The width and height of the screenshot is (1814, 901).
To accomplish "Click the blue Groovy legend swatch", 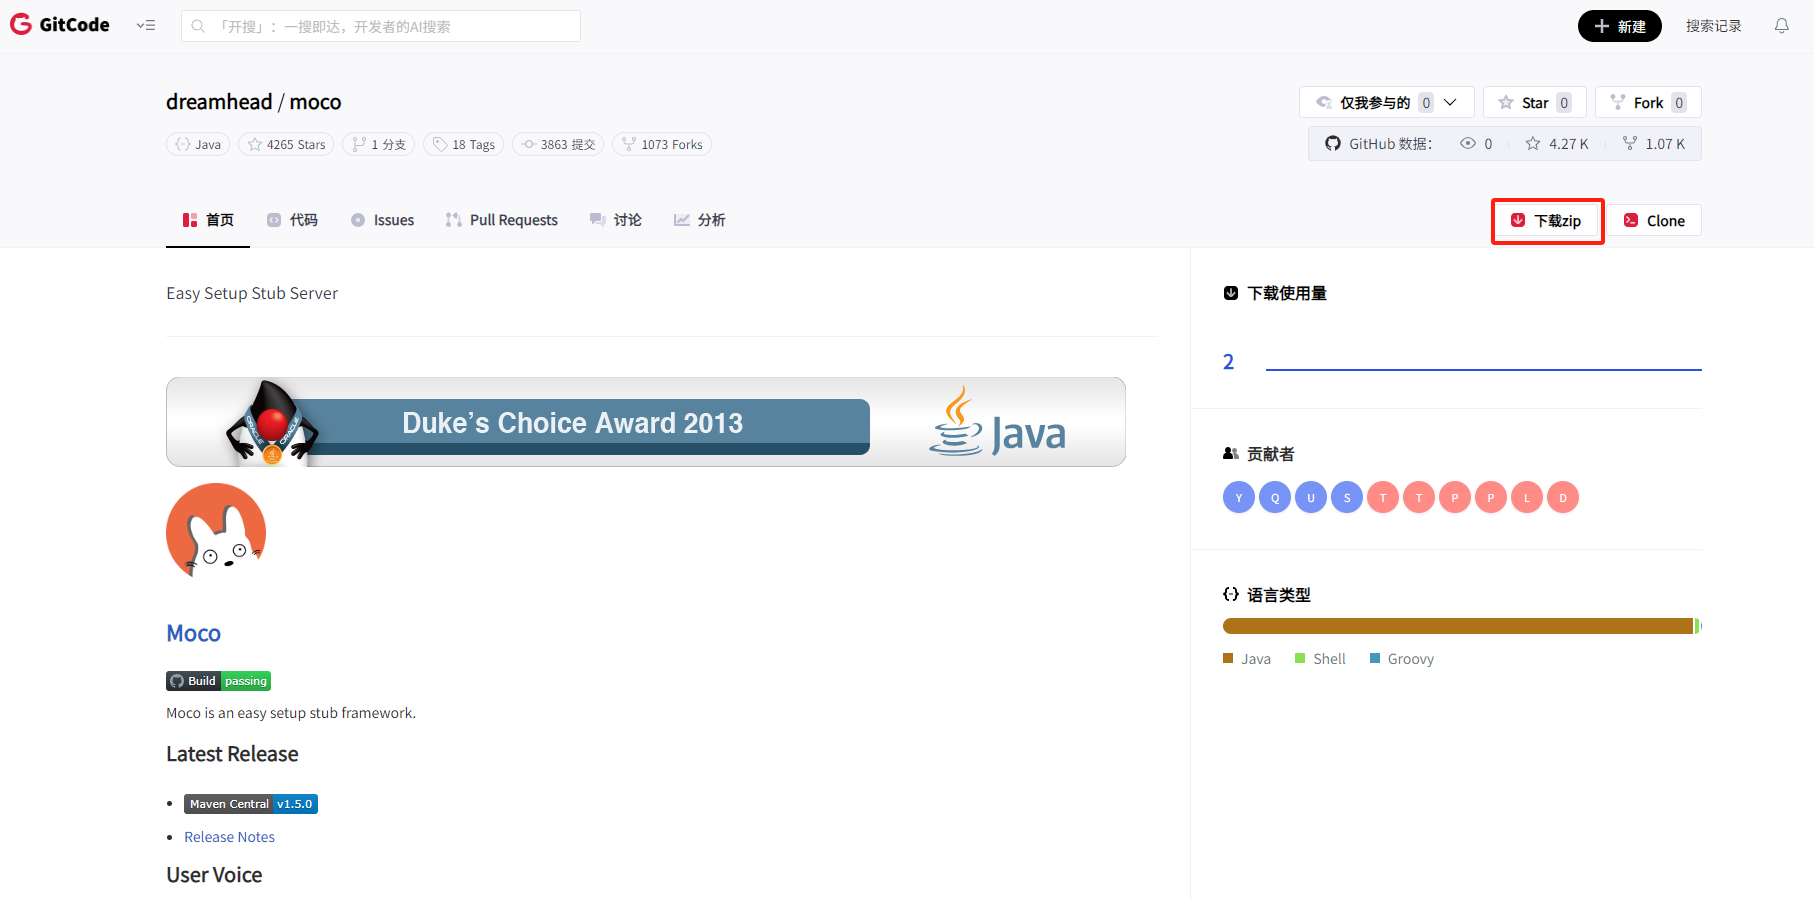I will 1375,658.
